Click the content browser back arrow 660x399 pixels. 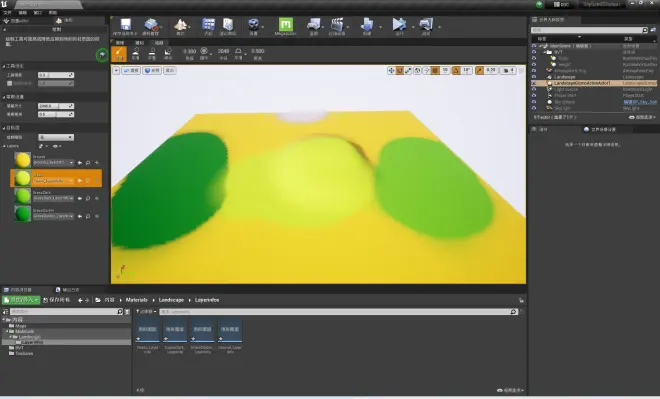[80, 300]
